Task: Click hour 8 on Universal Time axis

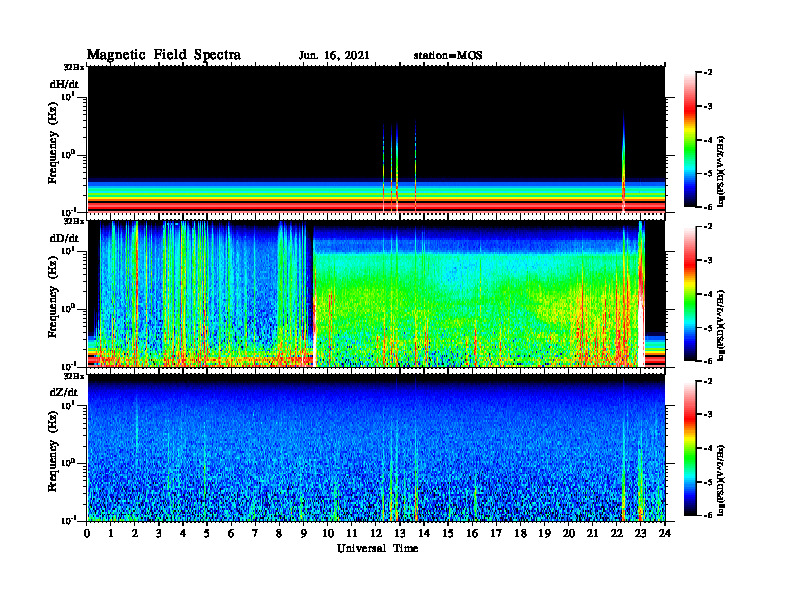Action: tap(279, 534)
